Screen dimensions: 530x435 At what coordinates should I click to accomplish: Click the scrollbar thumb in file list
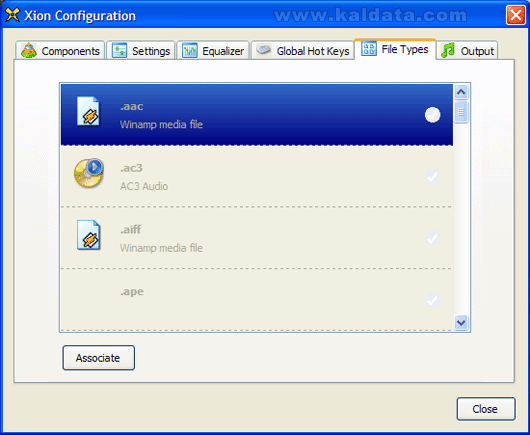tap(461, 112)
